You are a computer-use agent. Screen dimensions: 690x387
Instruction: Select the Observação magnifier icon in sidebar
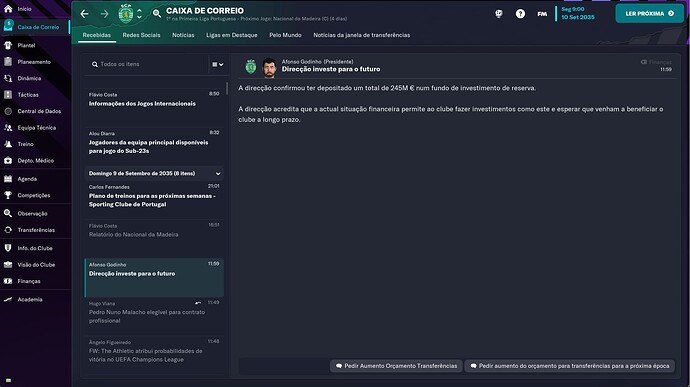pyautogui.click(x=8, y=214)
